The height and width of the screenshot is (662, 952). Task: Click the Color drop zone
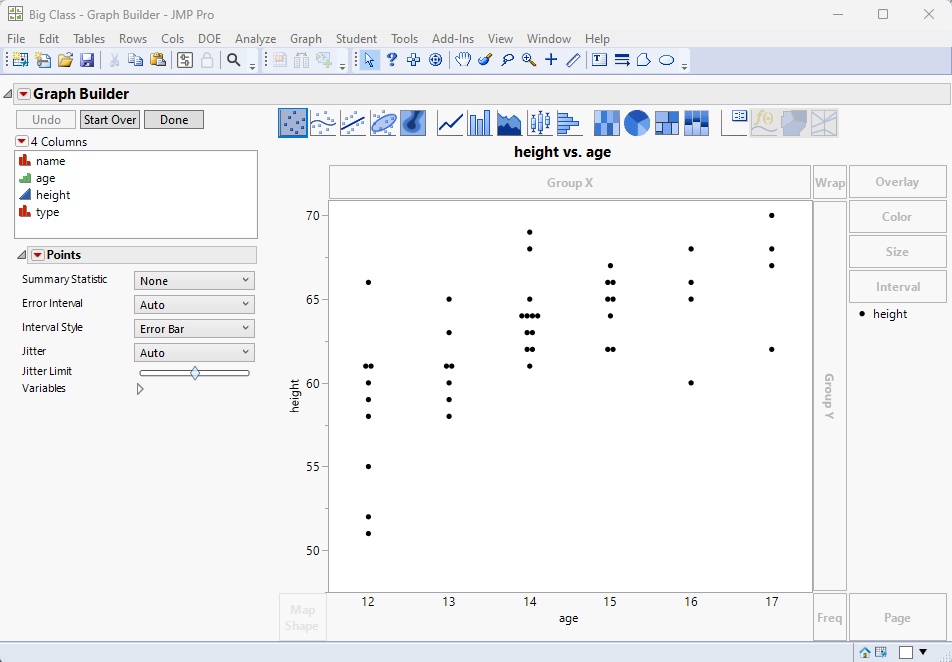897,217
